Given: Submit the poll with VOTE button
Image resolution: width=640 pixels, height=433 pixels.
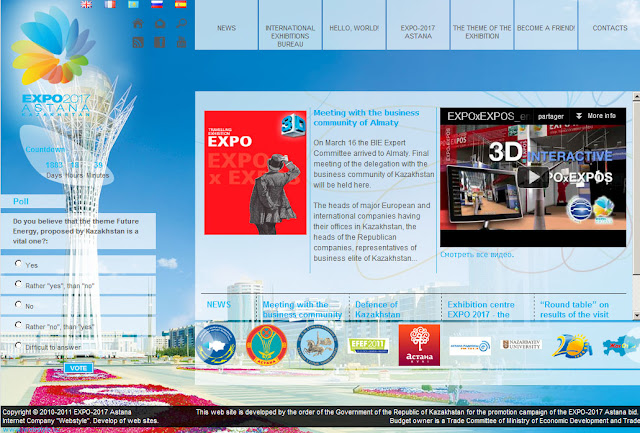Looking at the screenshot, I should coord(78,368).
